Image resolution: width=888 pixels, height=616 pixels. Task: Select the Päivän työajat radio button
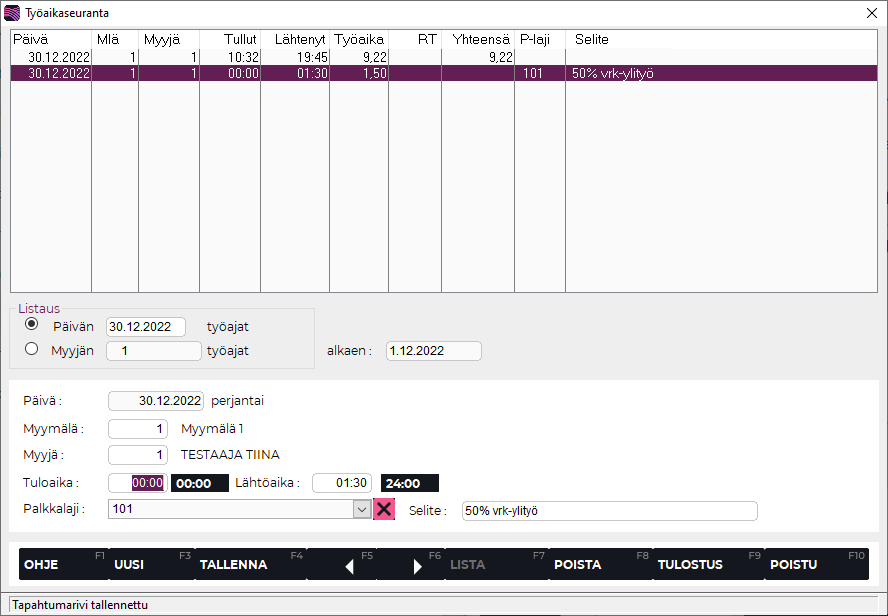click(x=32, y=325)
